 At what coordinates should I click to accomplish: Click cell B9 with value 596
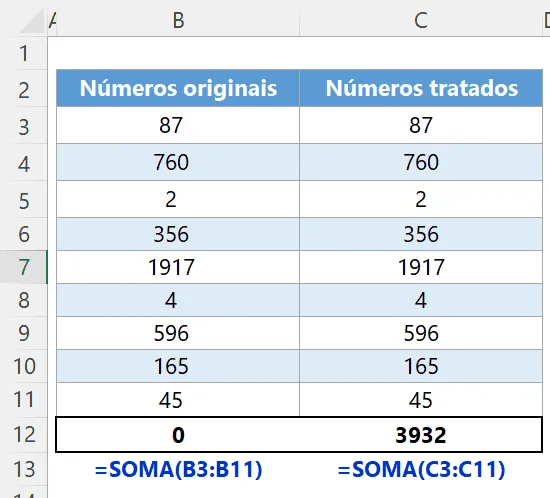(178, 333)
